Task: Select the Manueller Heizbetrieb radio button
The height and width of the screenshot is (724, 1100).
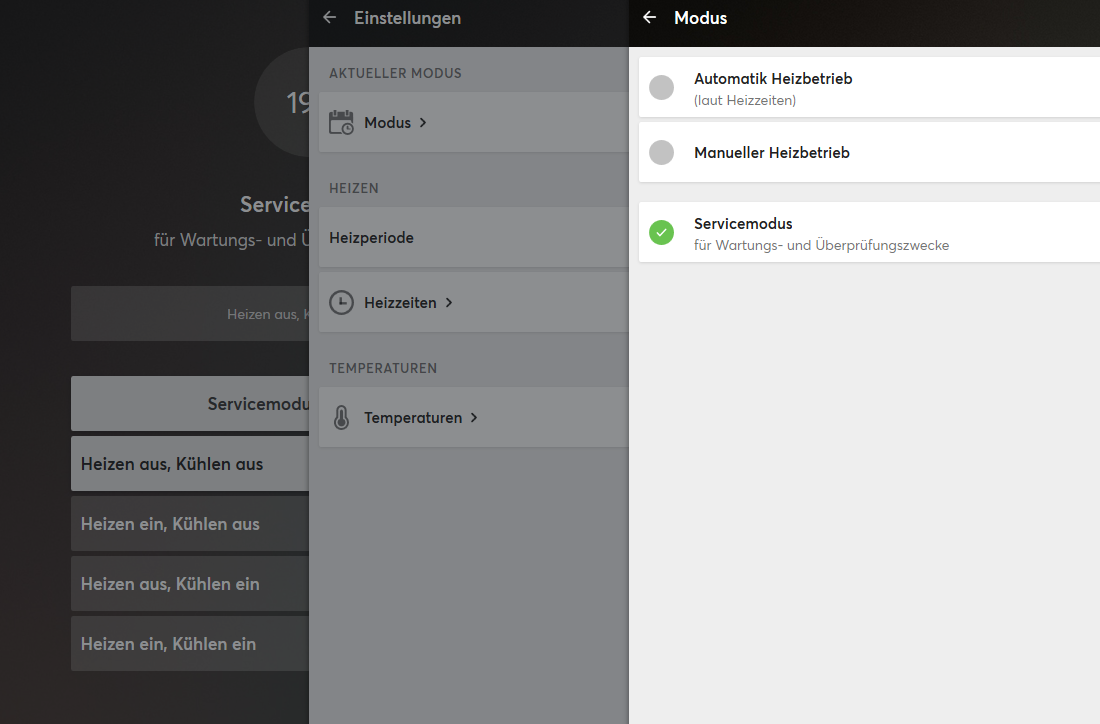Action: coord(661,152)
